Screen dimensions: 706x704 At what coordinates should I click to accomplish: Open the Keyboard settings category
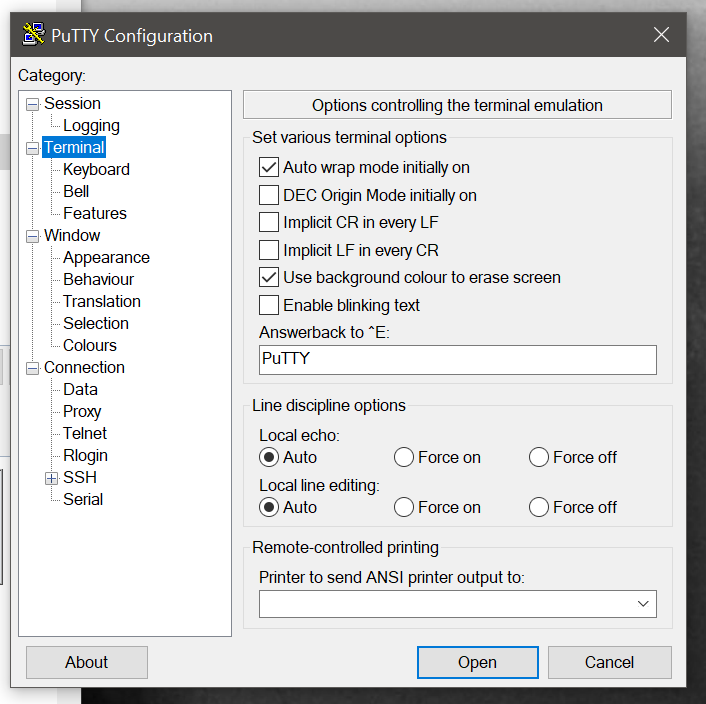point(96,170)
